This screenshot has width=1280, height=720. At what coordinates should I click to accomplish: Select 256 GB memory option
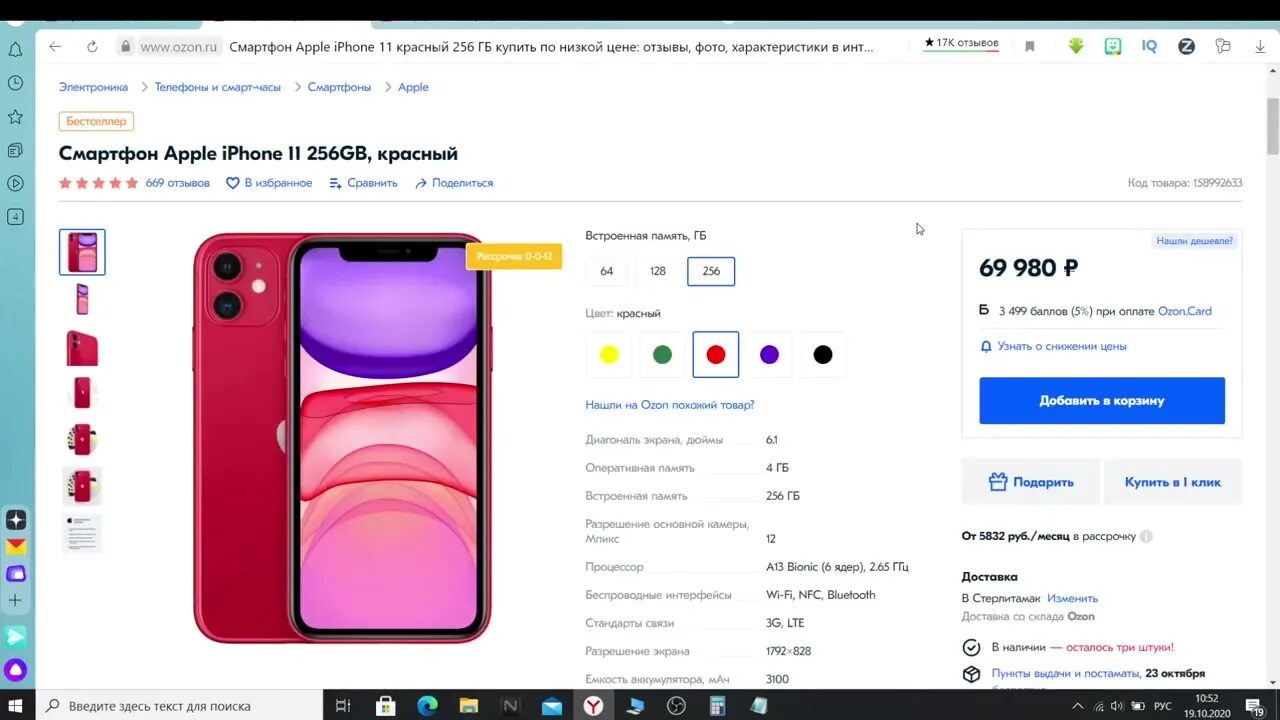point(711,271)
